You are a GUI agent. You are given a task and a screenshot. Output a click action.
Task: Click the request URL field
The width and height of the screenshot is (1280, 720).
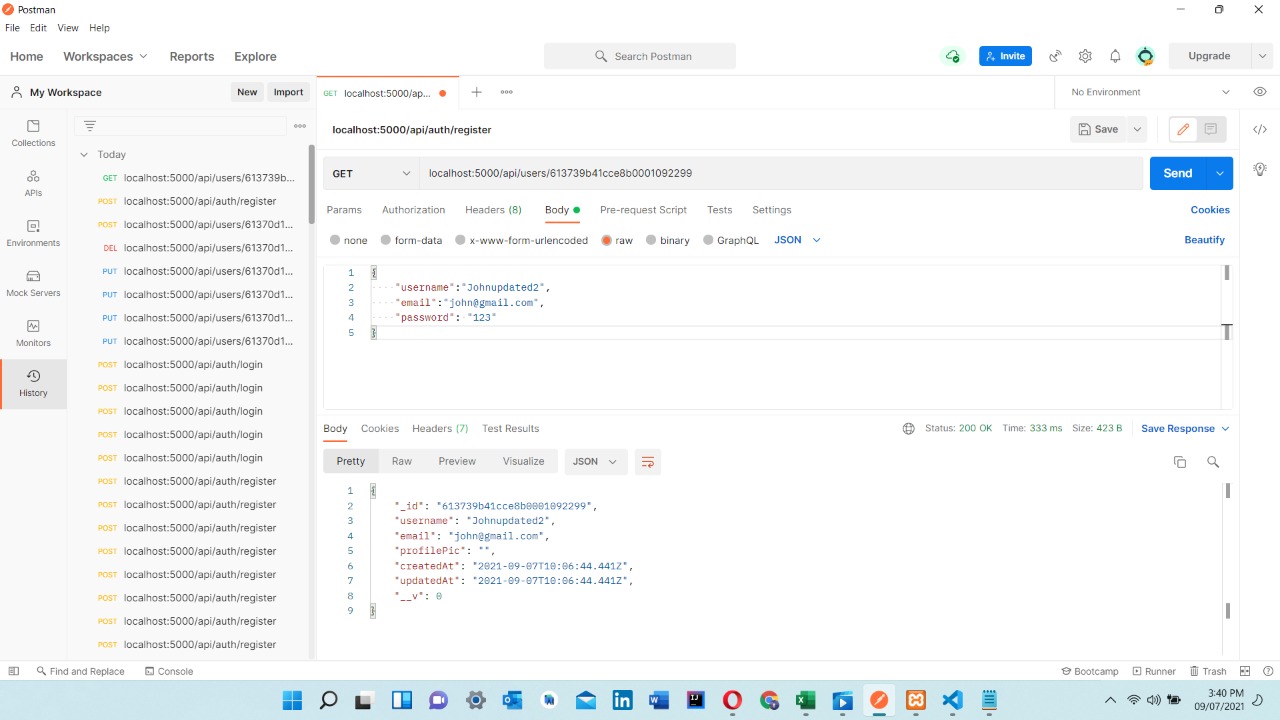[781, 173]
